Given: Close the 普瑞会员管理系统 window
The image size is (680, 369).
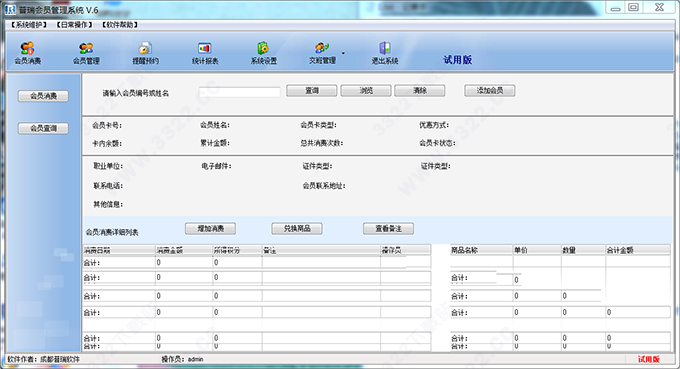Looking at the screenshot, I should click(x=659, y=7).
